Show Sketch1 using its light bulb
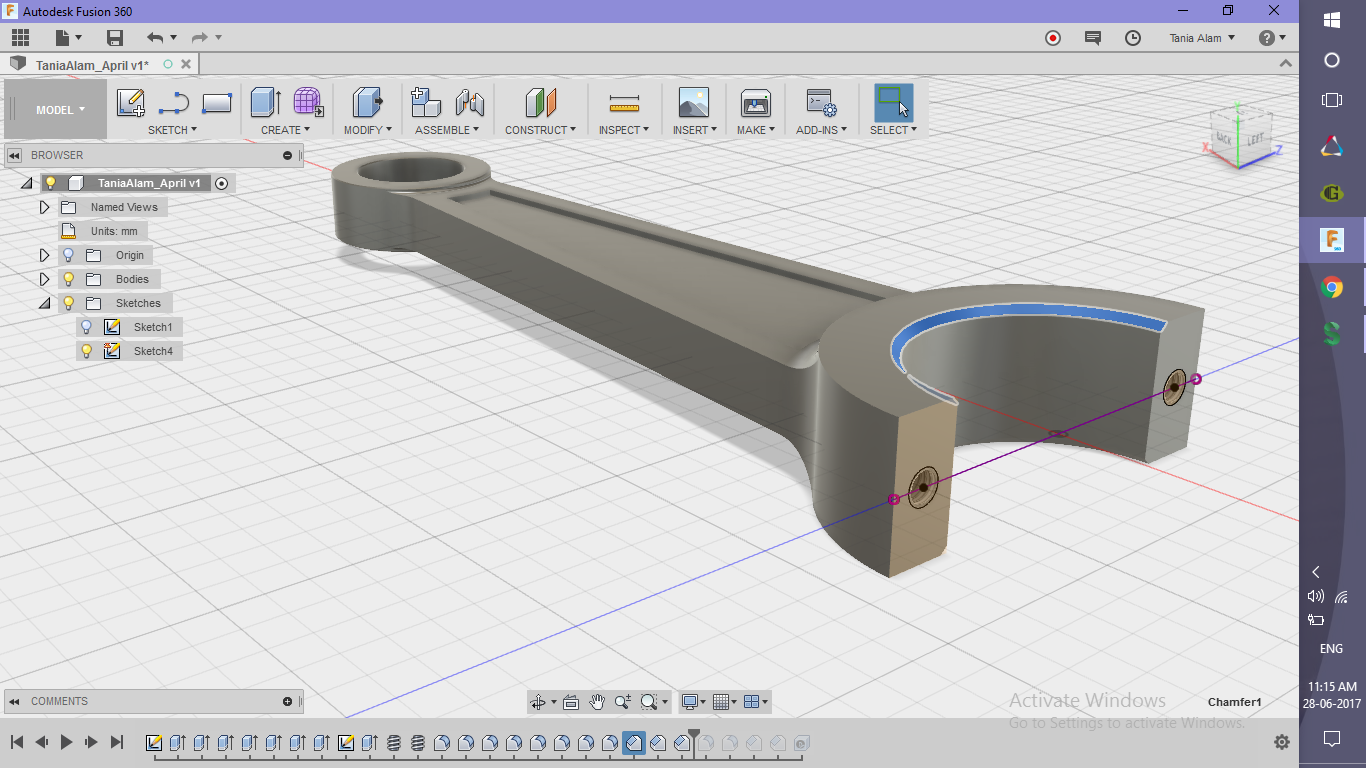Viewport: 1366px width, 768px height. click(87, 327)
